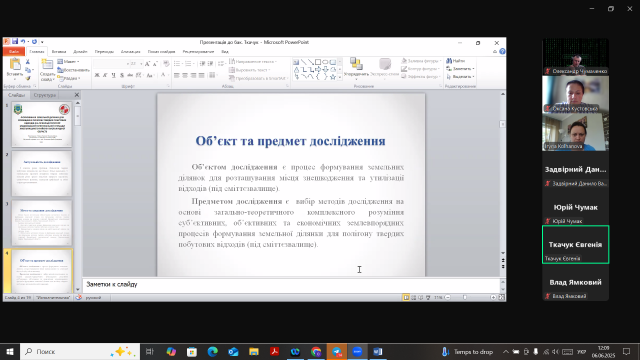Switch to the Структура outline tab
Image resolution: width=640 pixels, height=360 pixels.
coord(44,95)
